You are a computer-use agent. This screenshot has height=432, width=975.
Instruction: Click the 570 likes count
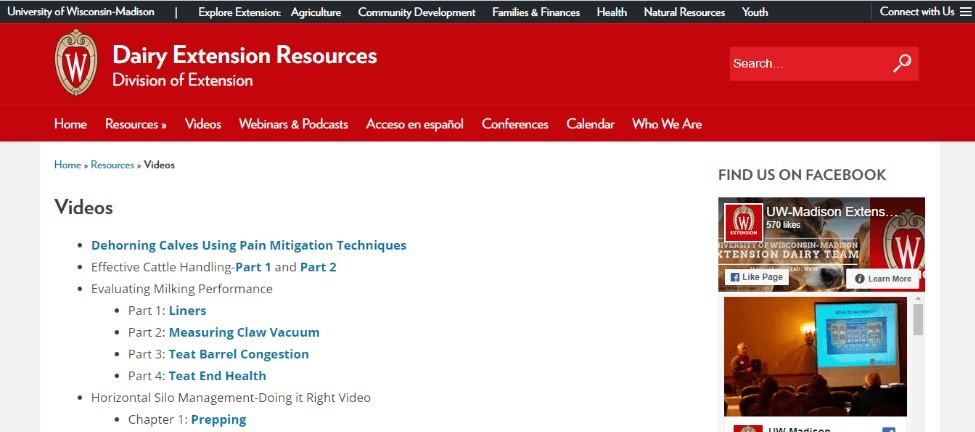pyautogui.click(x=783, y=225)
